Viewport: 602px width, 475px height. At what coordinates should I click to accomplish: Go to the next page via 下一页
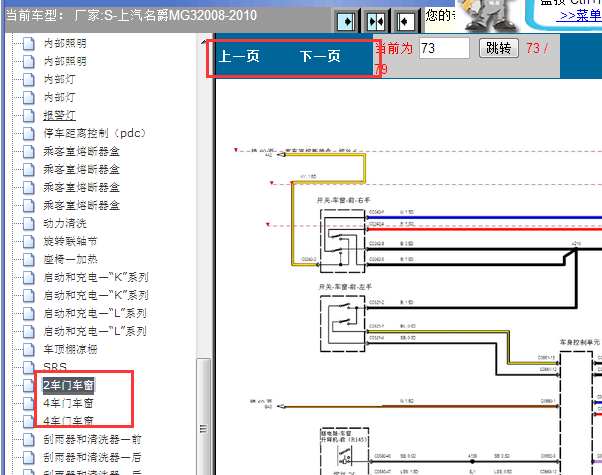(320, 56)
